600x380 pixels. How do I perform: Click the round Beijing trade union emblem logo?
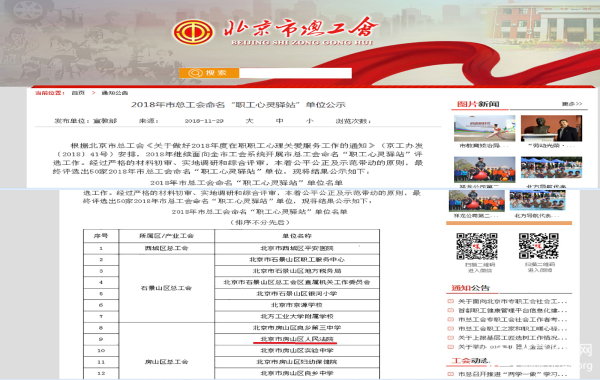pyautogui.click(x=193, y=33)
